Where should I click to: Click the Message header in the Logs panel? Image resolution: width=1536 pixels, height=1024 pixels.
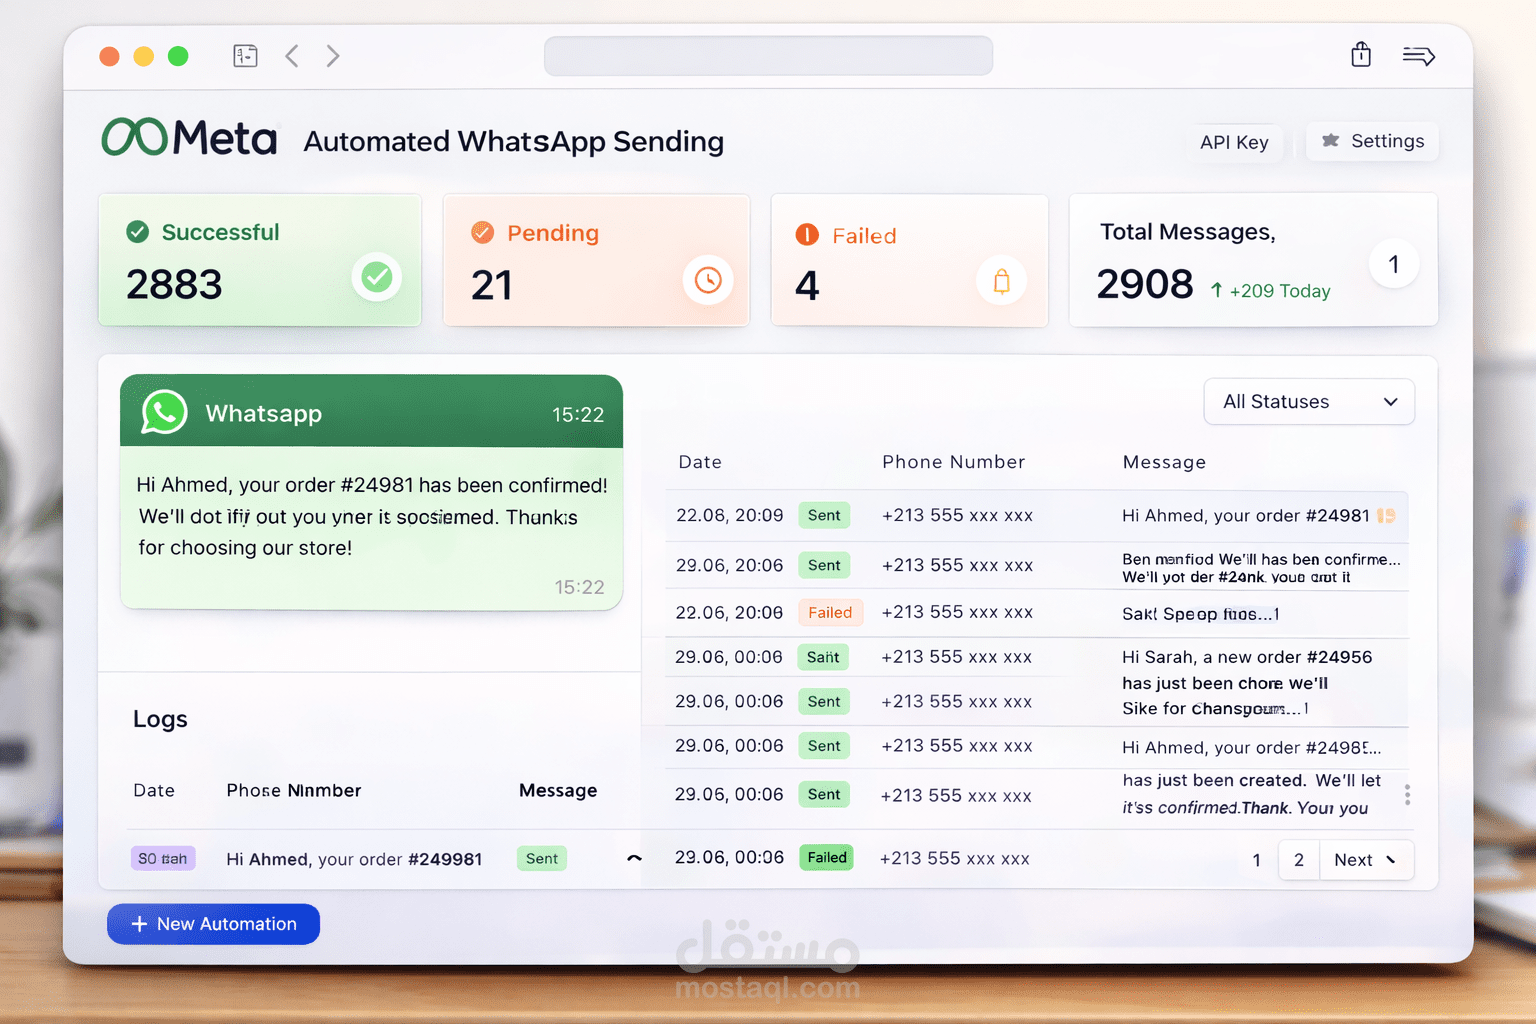[x=558, y=790]
